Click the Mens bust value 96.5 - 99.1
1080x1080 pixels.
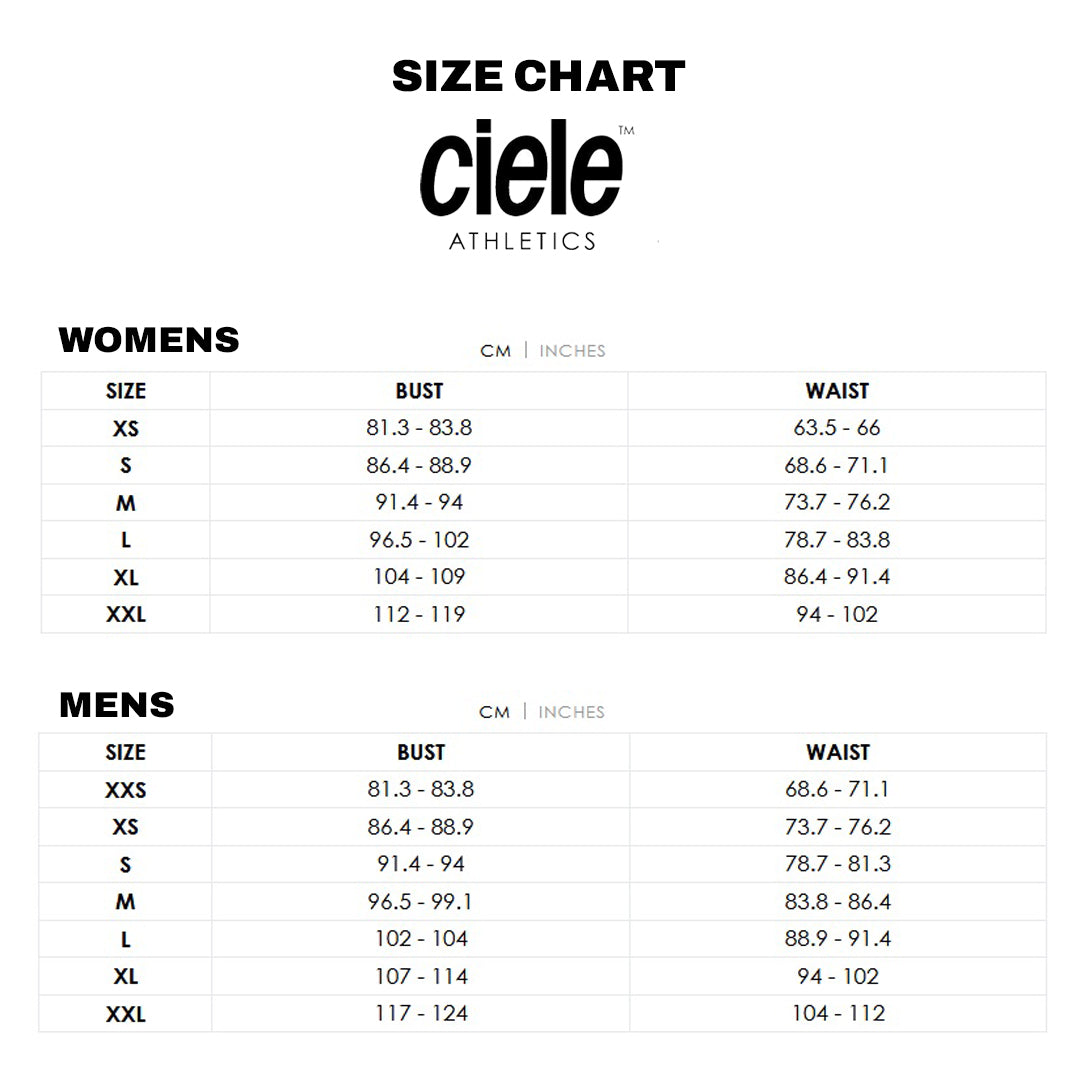pyautogui.click(x=420, y=902)
